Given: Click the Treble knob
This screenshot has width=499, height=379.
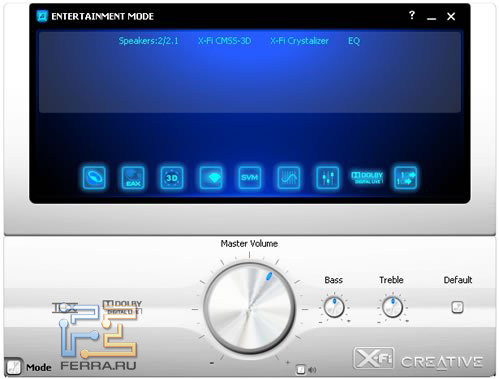Looking at the screenshot, I should (392, 307).
